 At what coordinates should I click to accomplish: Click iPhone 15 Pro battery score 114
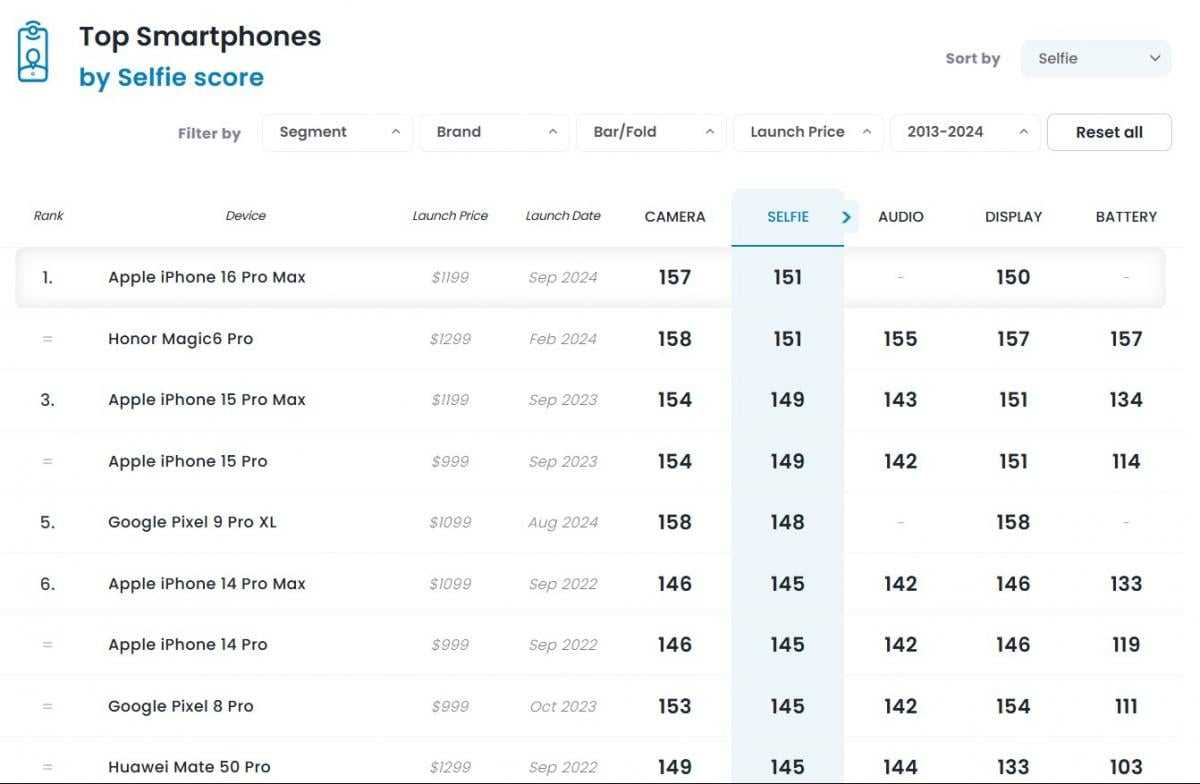coord(1126,461)
